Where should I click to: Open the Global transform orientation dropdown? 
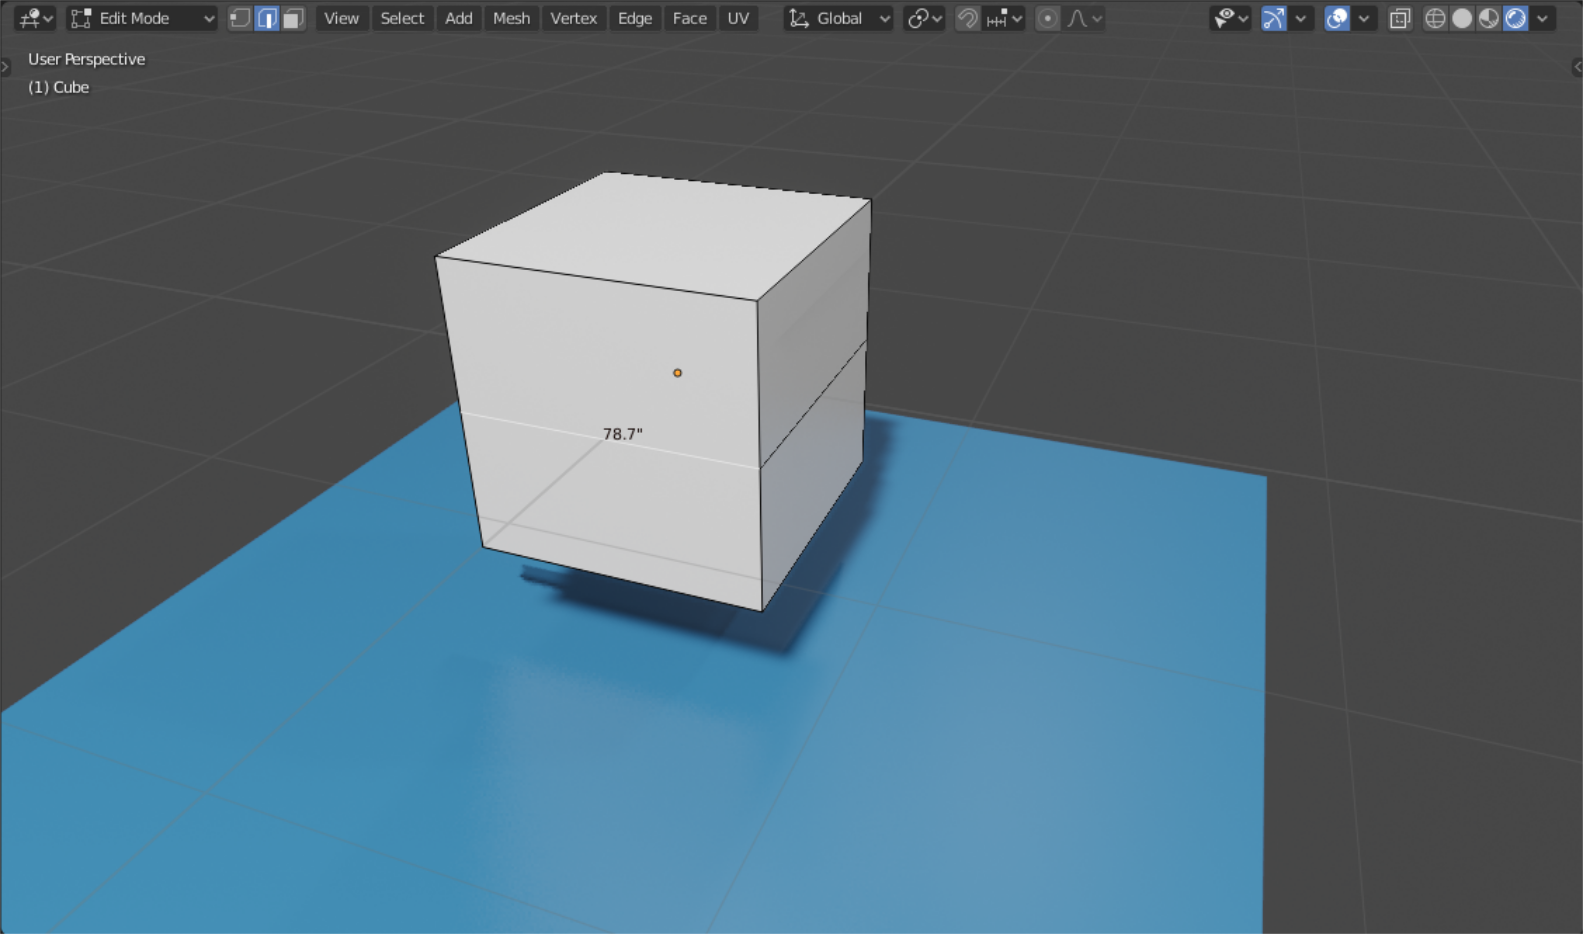point(839,18)
